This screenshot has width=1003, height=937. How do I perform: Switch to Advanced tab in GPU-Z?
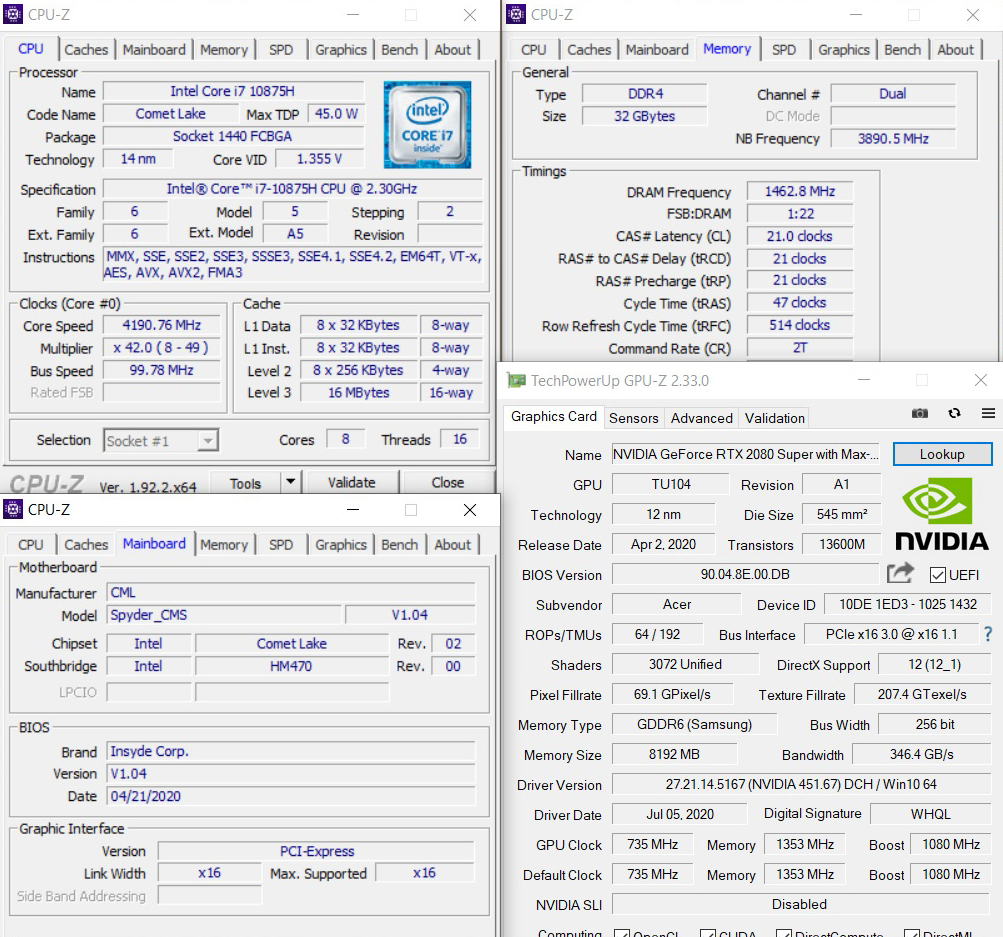tap(702, 418)
